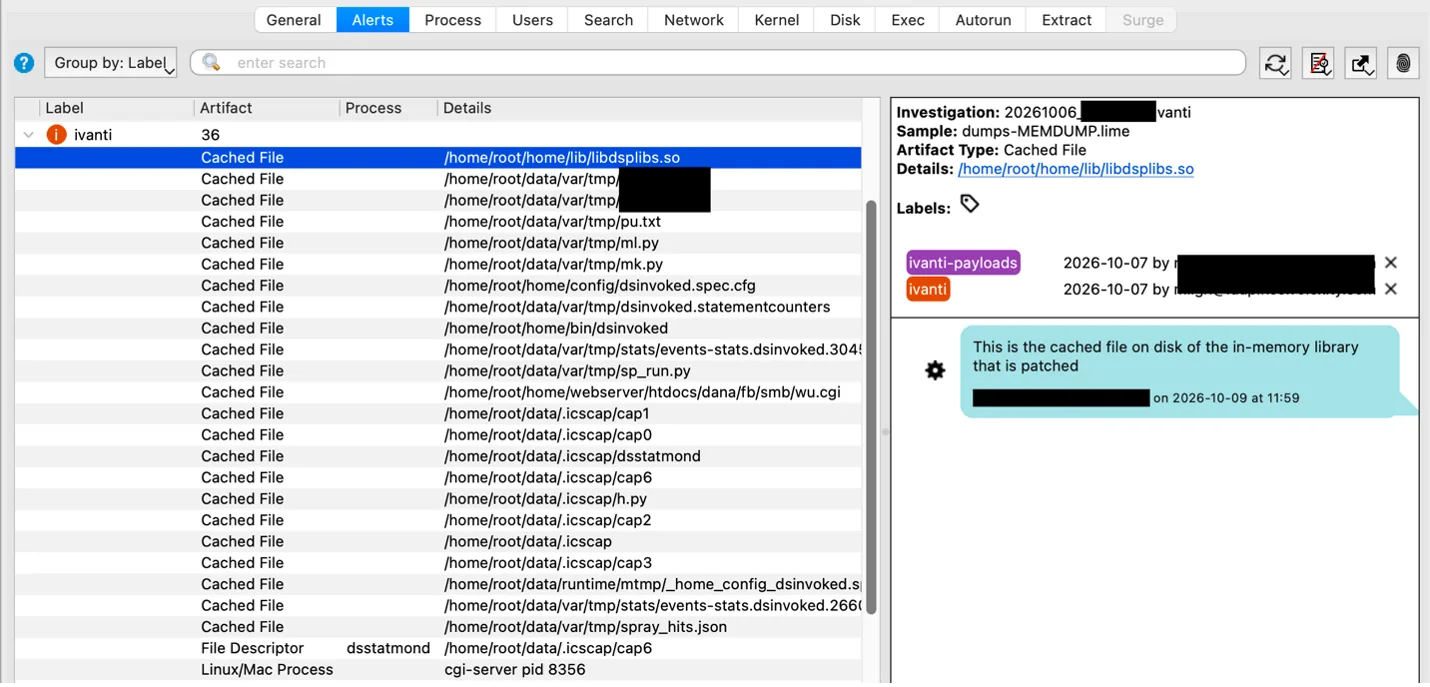Select the .icscap/h.py row
The width and height of the screenshot is (1430, 687).
(438, 499)
